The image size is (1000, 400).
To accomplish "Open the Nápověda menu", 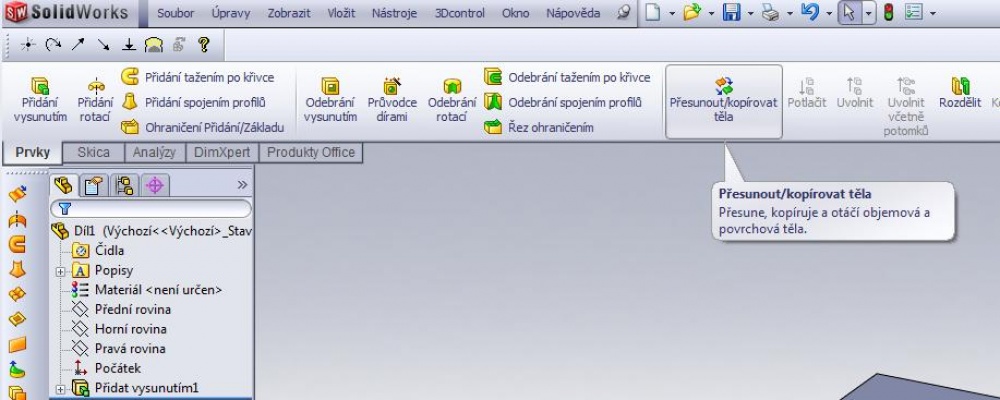I will tap(573, 13).
